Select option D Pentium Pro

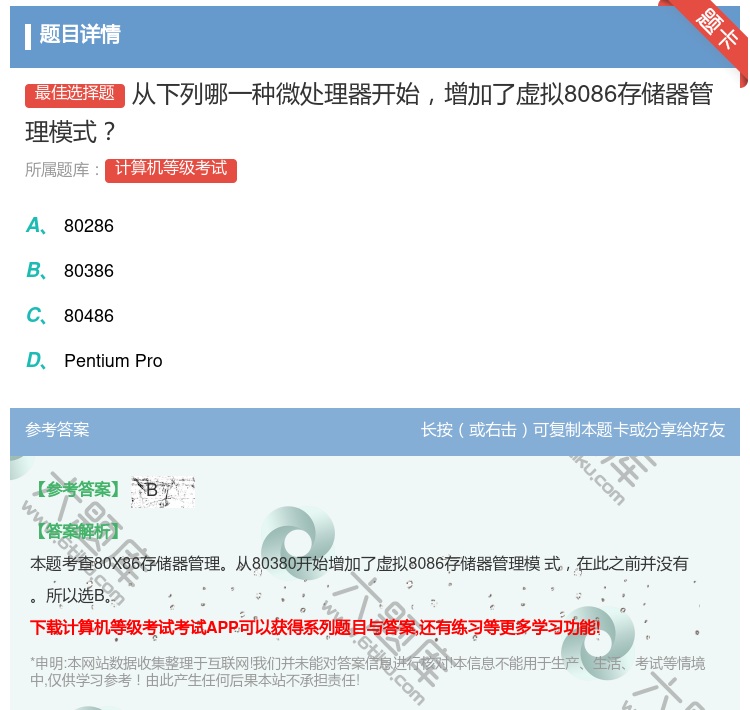click(94, 360)
